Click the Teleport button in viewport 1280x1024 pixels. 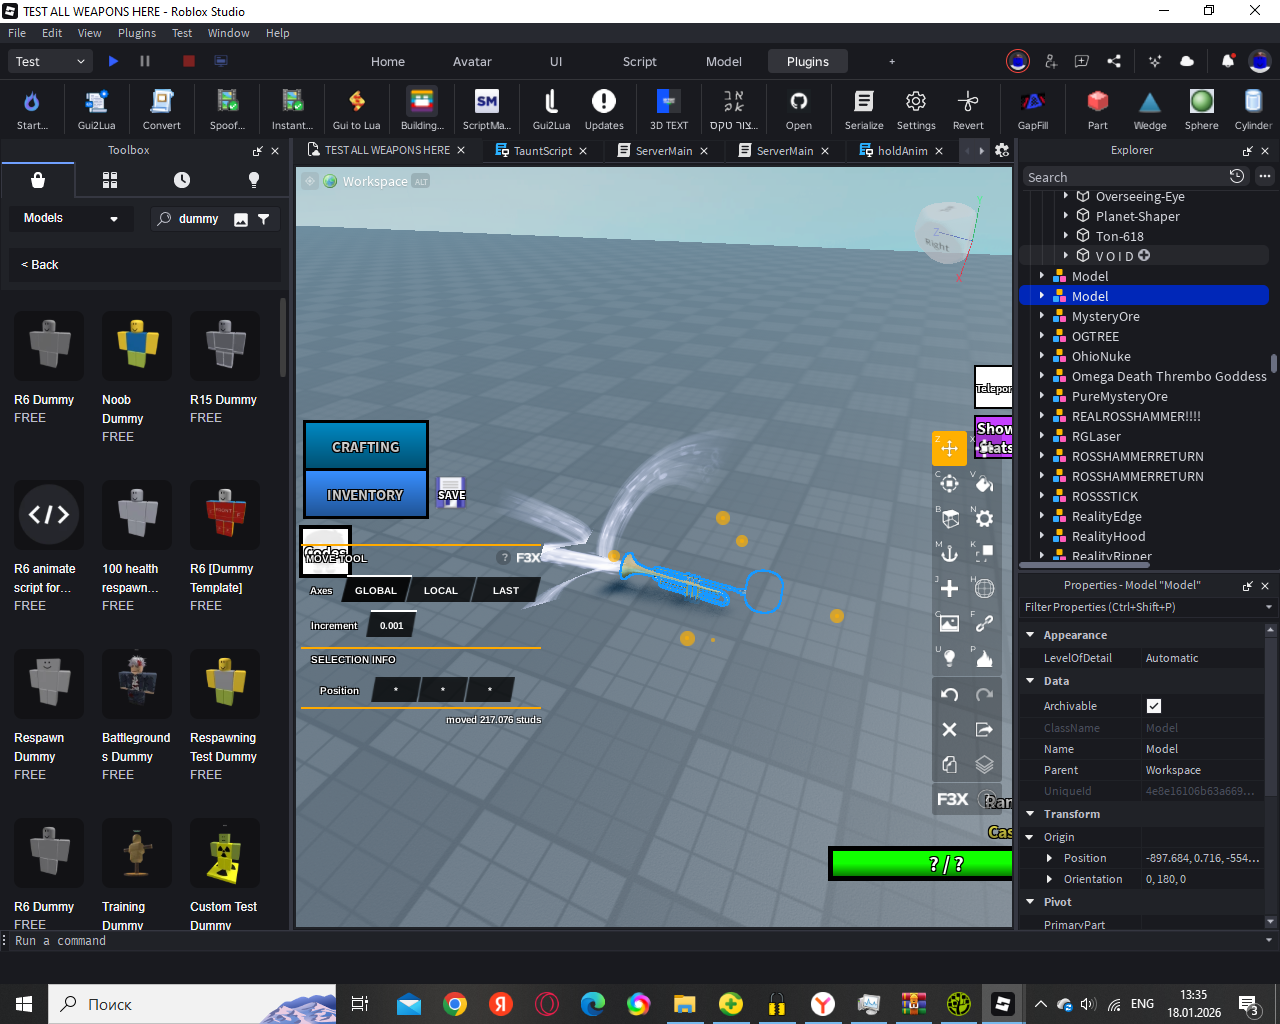coord(994,387)
